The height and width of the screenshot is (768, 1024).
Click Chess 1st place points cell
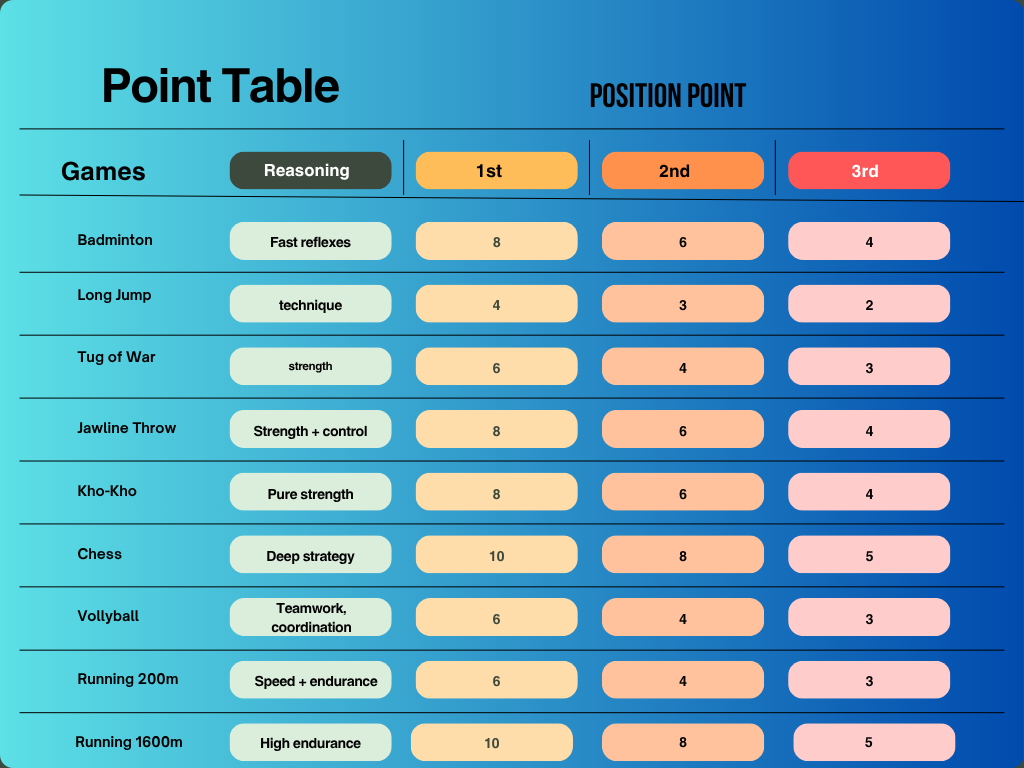(496, 555)
